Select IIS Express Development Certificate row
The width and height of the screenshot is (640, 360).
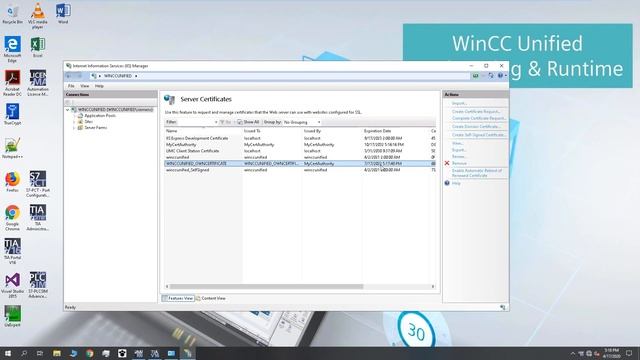click(300, 138)
